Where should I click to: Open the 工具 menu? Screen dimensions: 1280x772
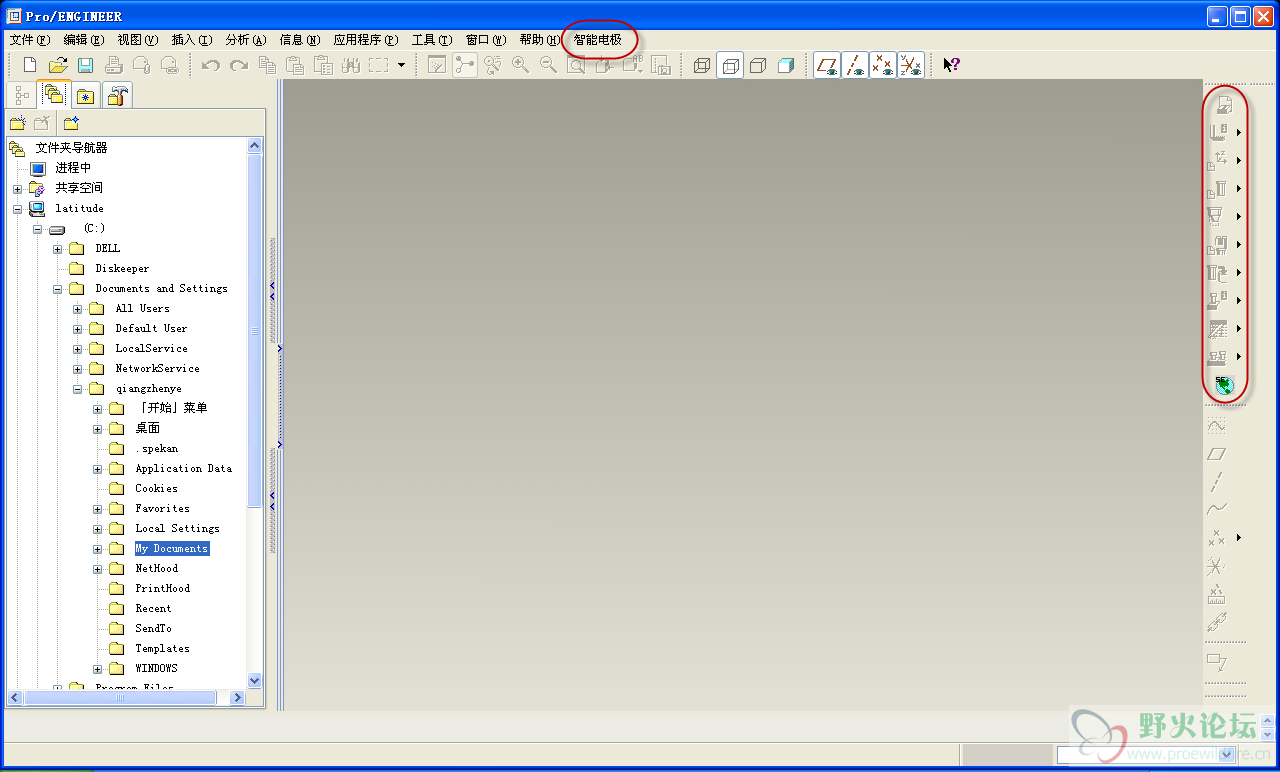coord(431,40)
